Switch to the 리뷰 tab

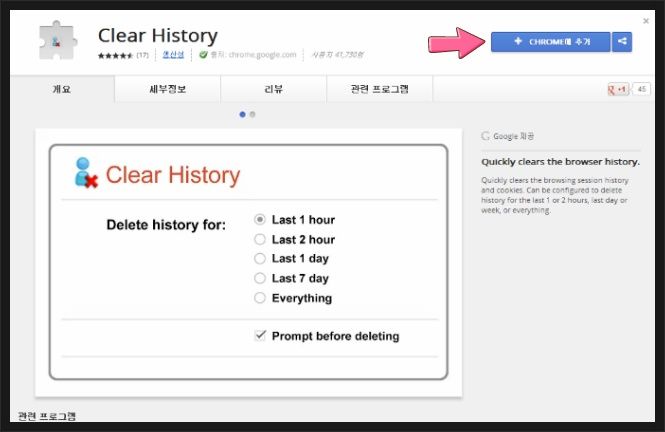coord(274,89)
